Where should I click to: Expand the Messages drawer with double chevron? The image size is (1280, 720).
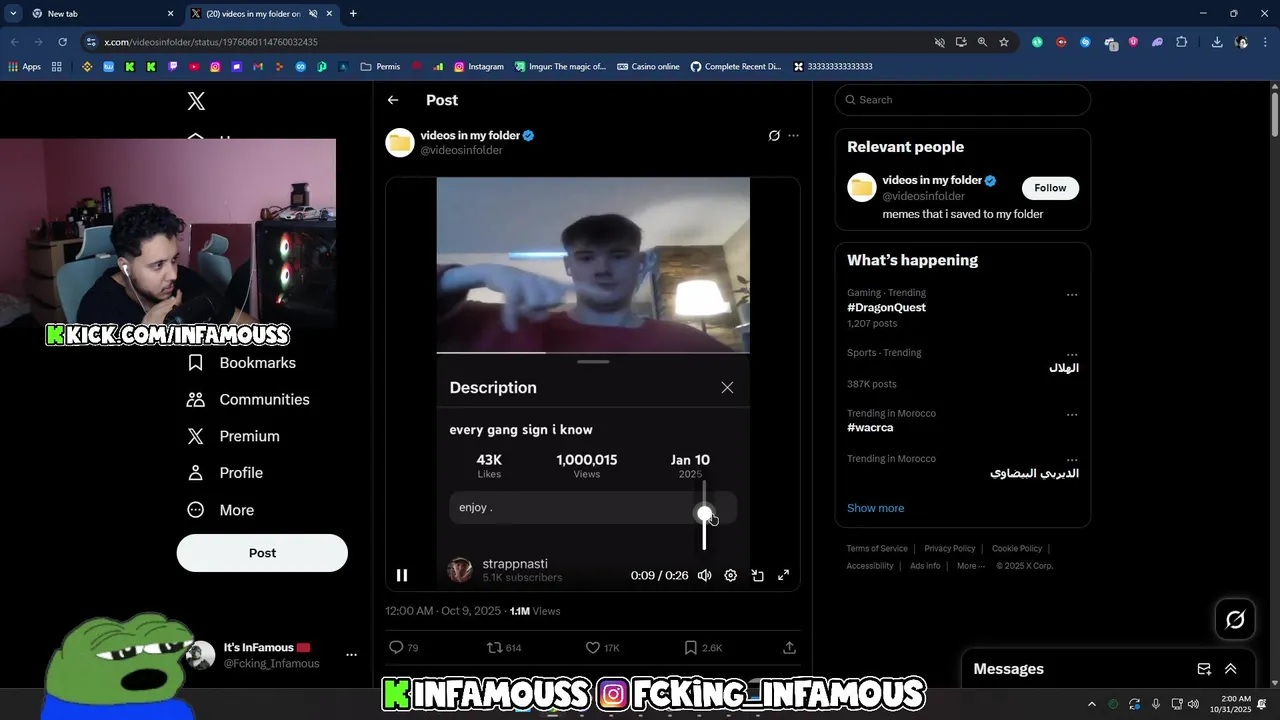coord(1231,669)
